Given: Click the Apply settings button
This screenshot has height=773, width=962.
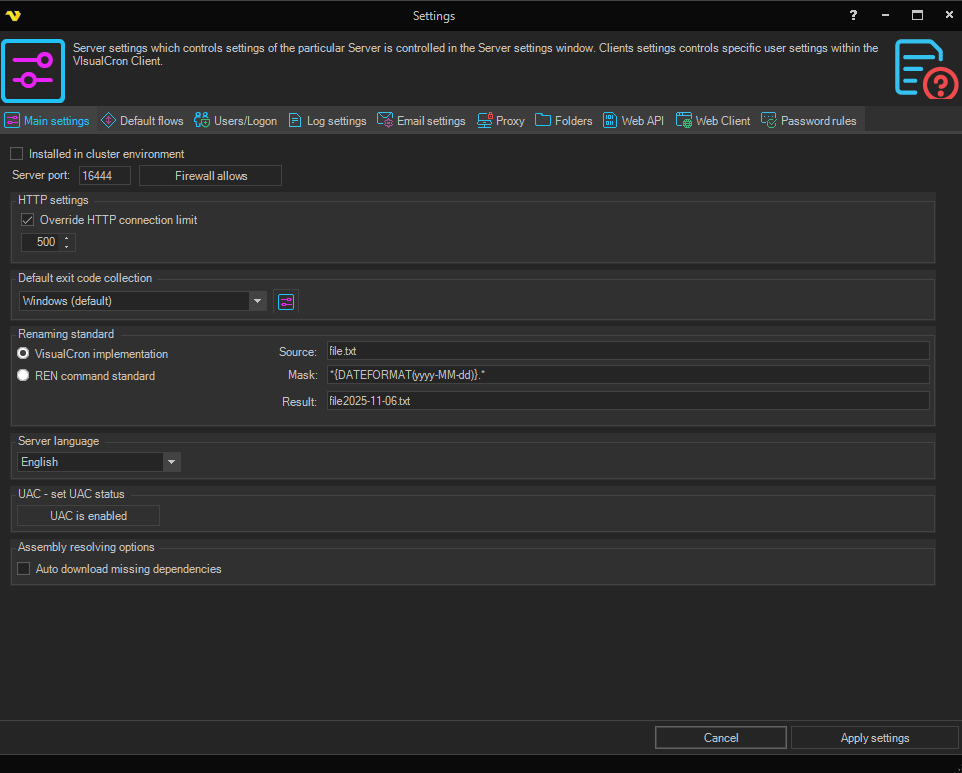Looking at the screenshot, I should pos(874,738).
